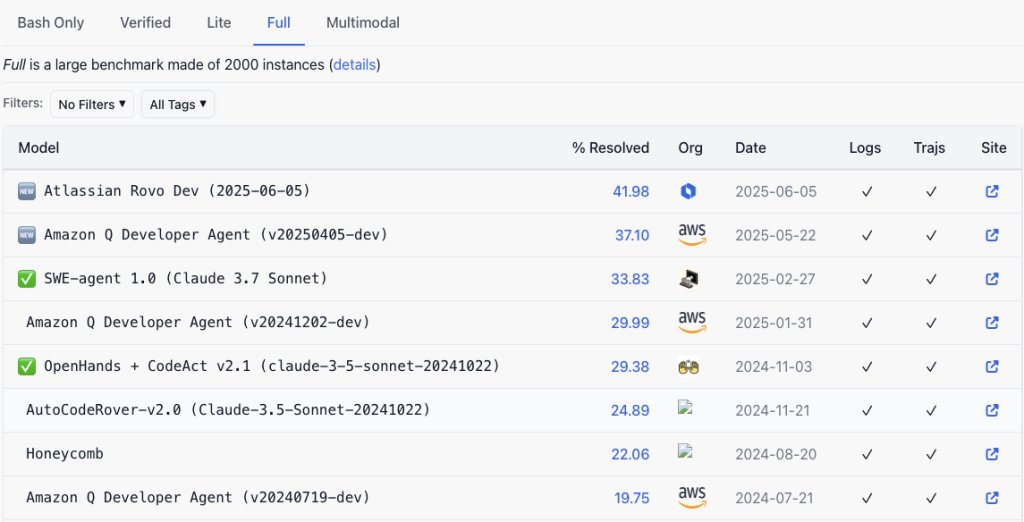The height and width of the screenshot is (522, 1024).
Task: Click the OpenHands org logo icon
Action: click(688, 367)
